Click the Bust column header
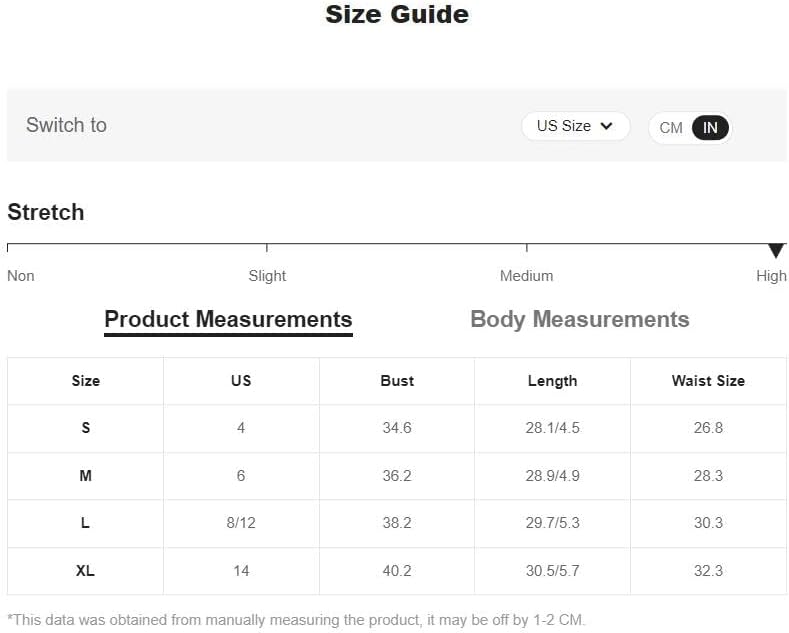789x633 pixels. pyautogui.click(x=397, y=381)
